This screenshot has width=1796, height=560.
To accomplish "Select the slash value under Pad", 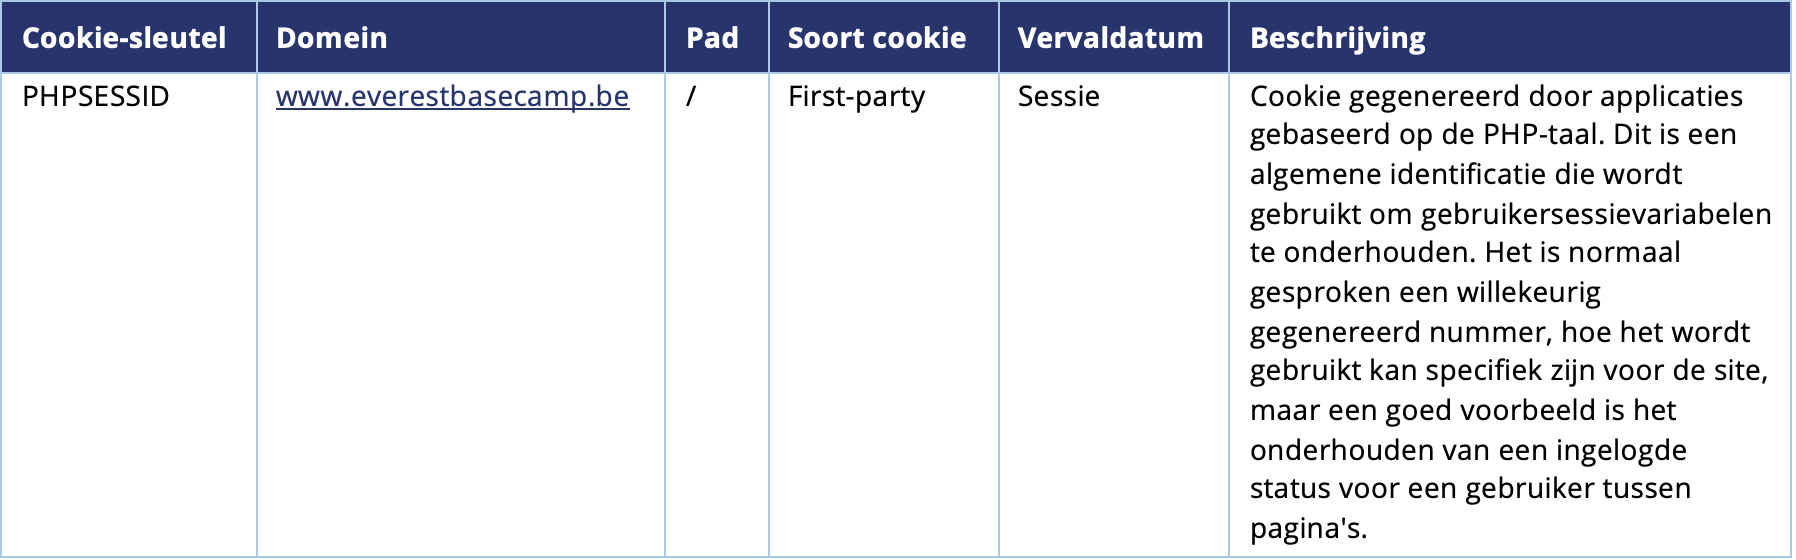I will pyautogui.click(x=690, y=97).
